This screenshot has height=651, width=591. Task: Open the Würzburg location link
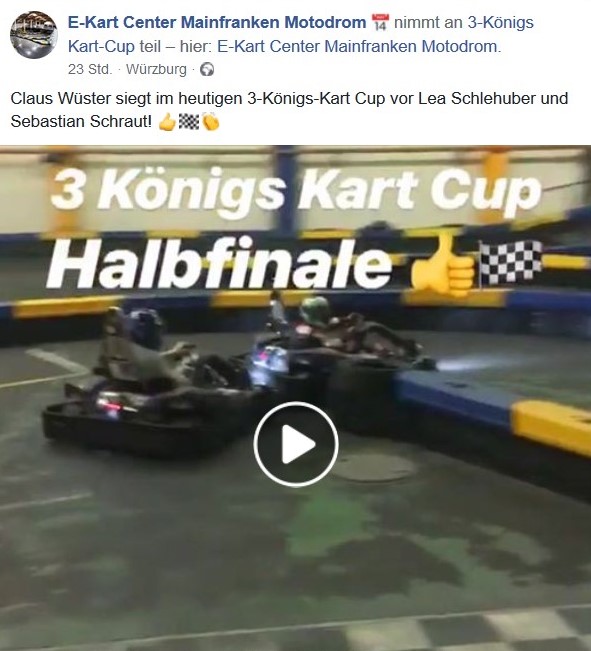(x=156, y=69)
